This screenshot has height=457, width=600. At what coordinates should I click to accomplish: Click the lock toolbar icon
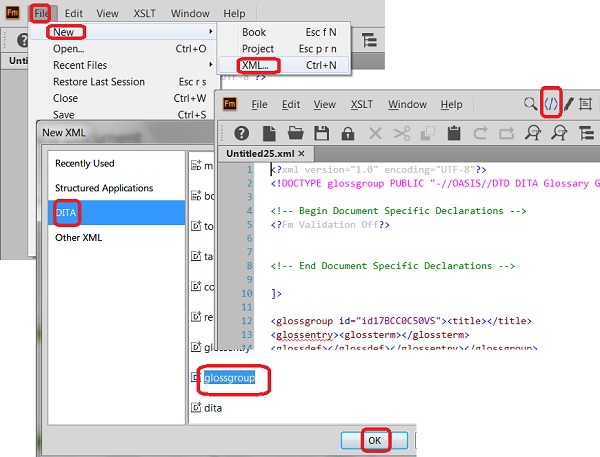pos(347,133)
